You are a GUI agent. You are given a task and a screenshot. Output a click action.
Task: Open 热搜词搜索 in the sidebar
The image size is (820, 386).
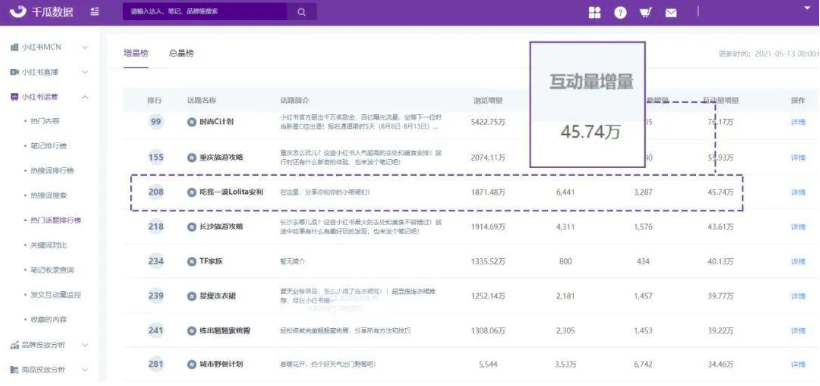49,195
